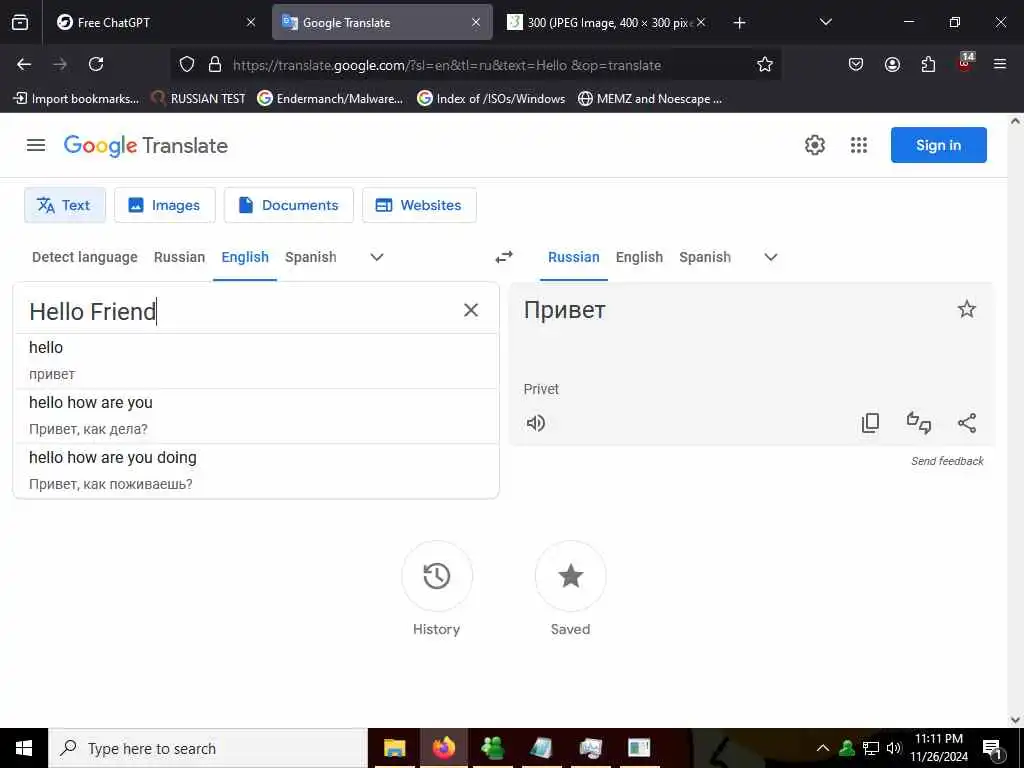Open Google Translate settings gear
1024x768 pixels.
814,145
